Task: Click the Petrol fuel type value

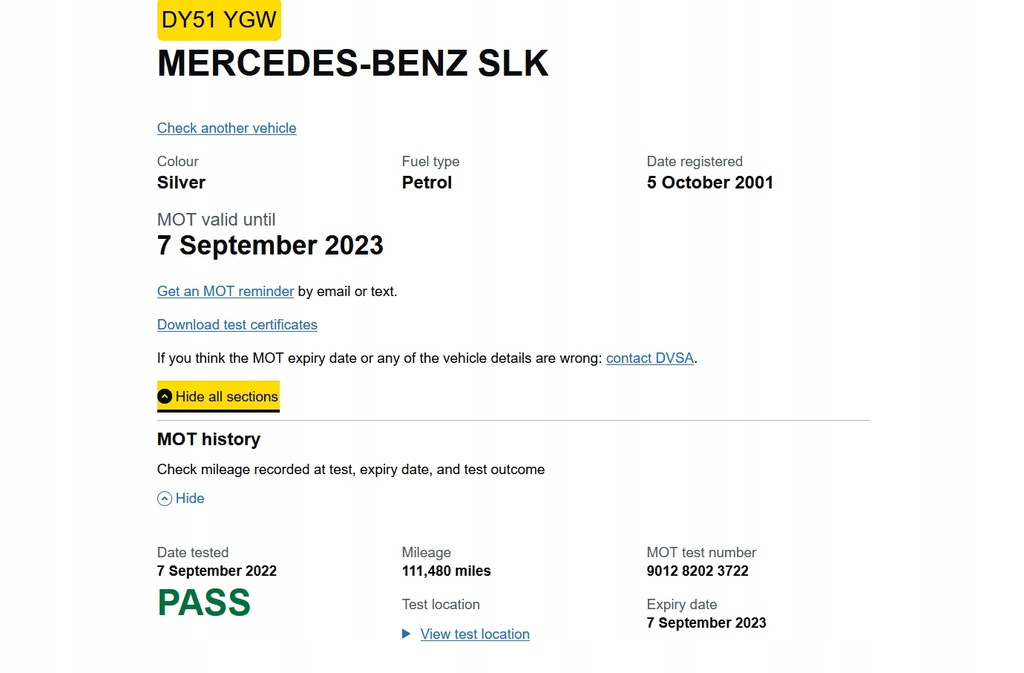Action: 427,182
